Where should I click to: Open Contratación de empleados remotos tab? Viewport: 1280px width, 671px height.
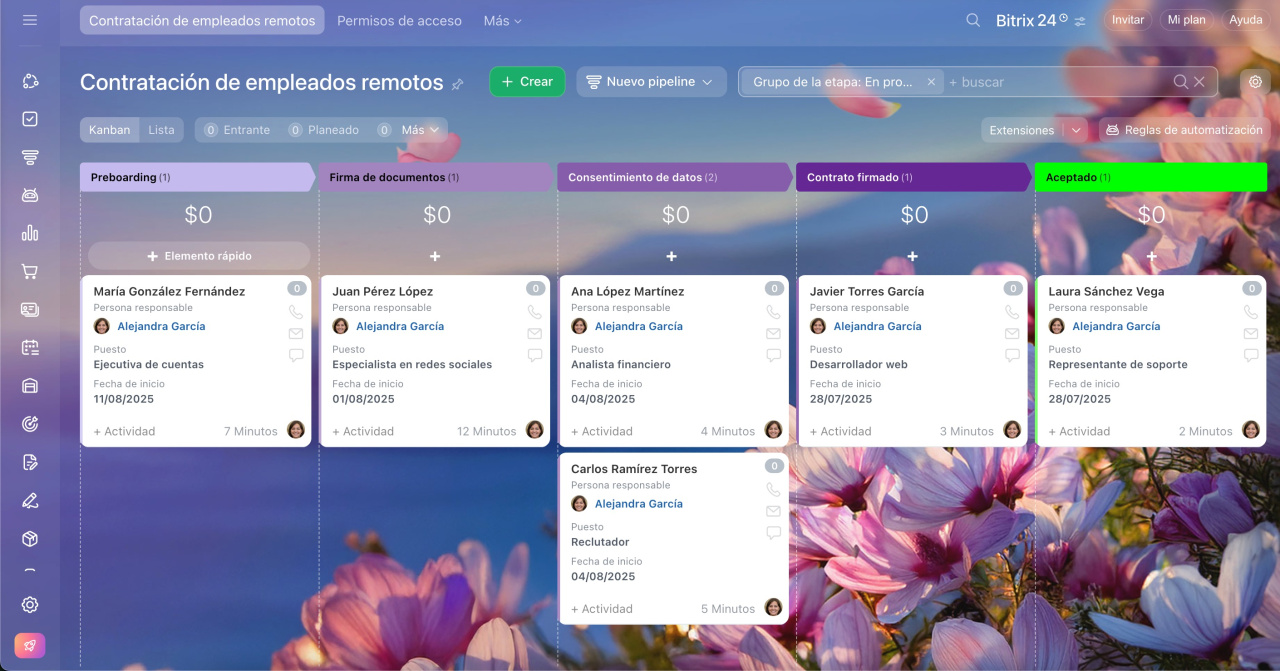pyautogui.click(x=202, y=20)
